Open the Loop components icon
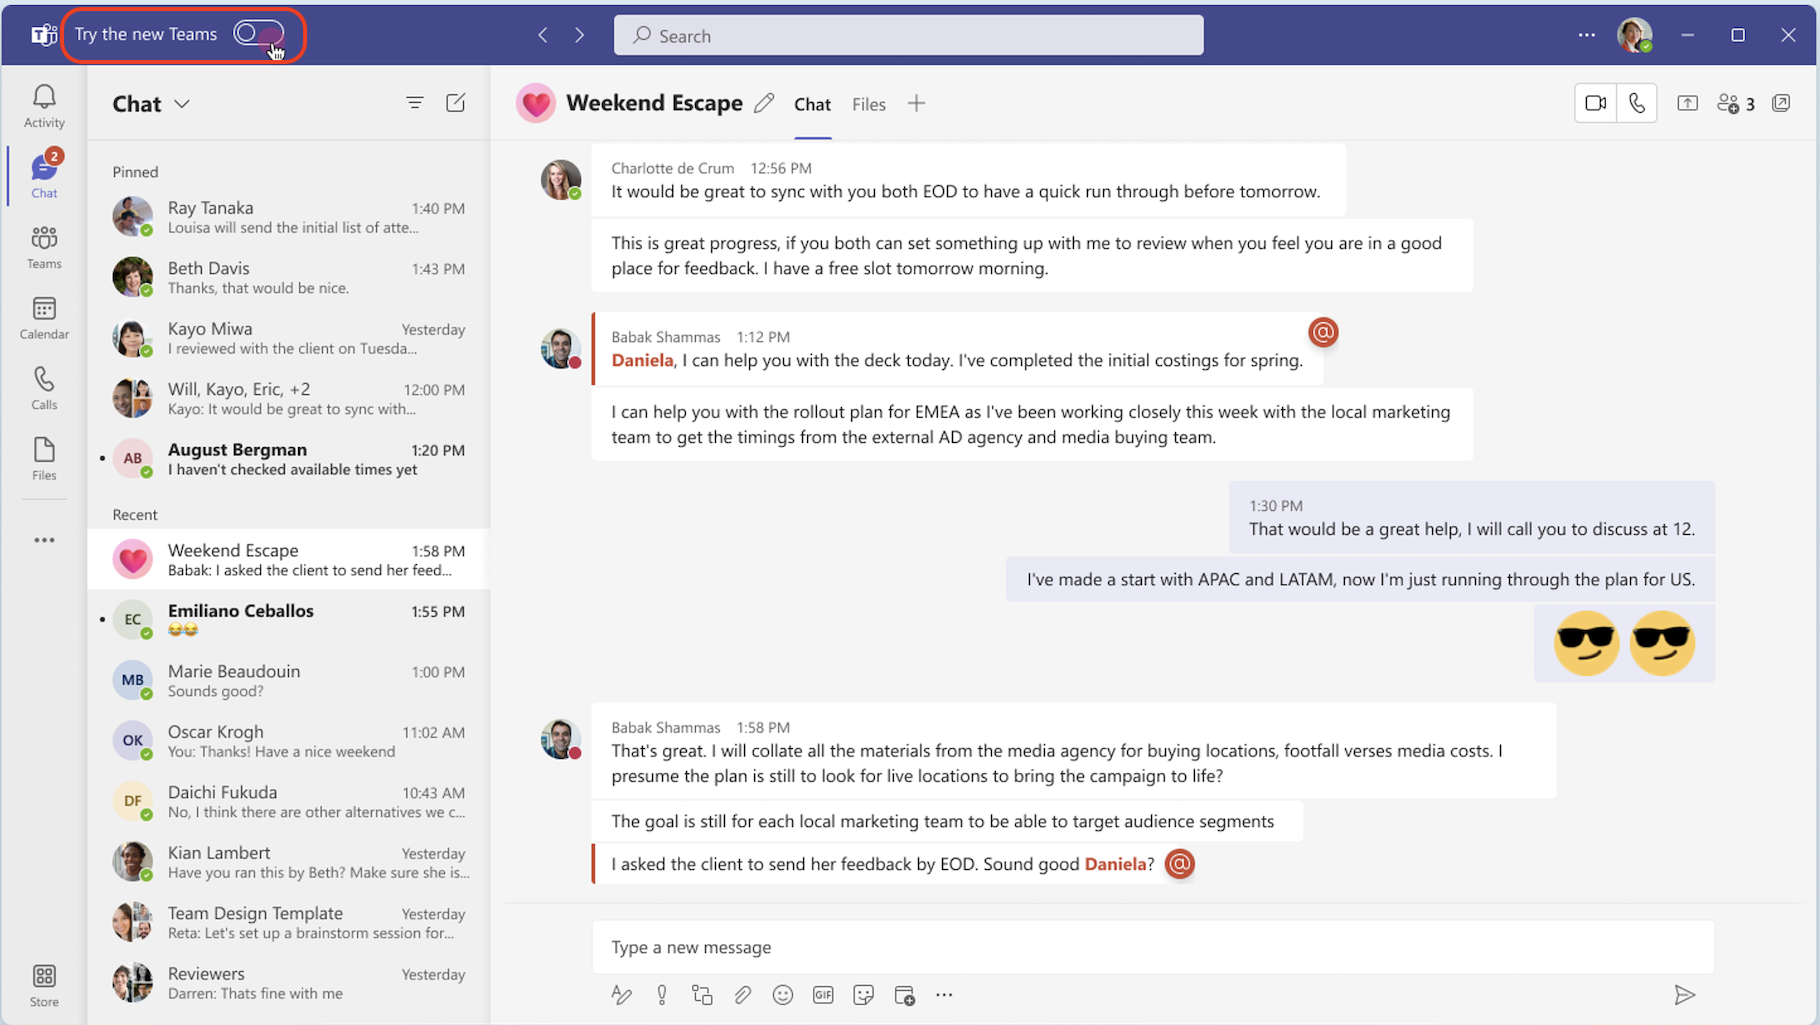The width and height of the screenshot is (1820, 1025). tap(702, 995)
